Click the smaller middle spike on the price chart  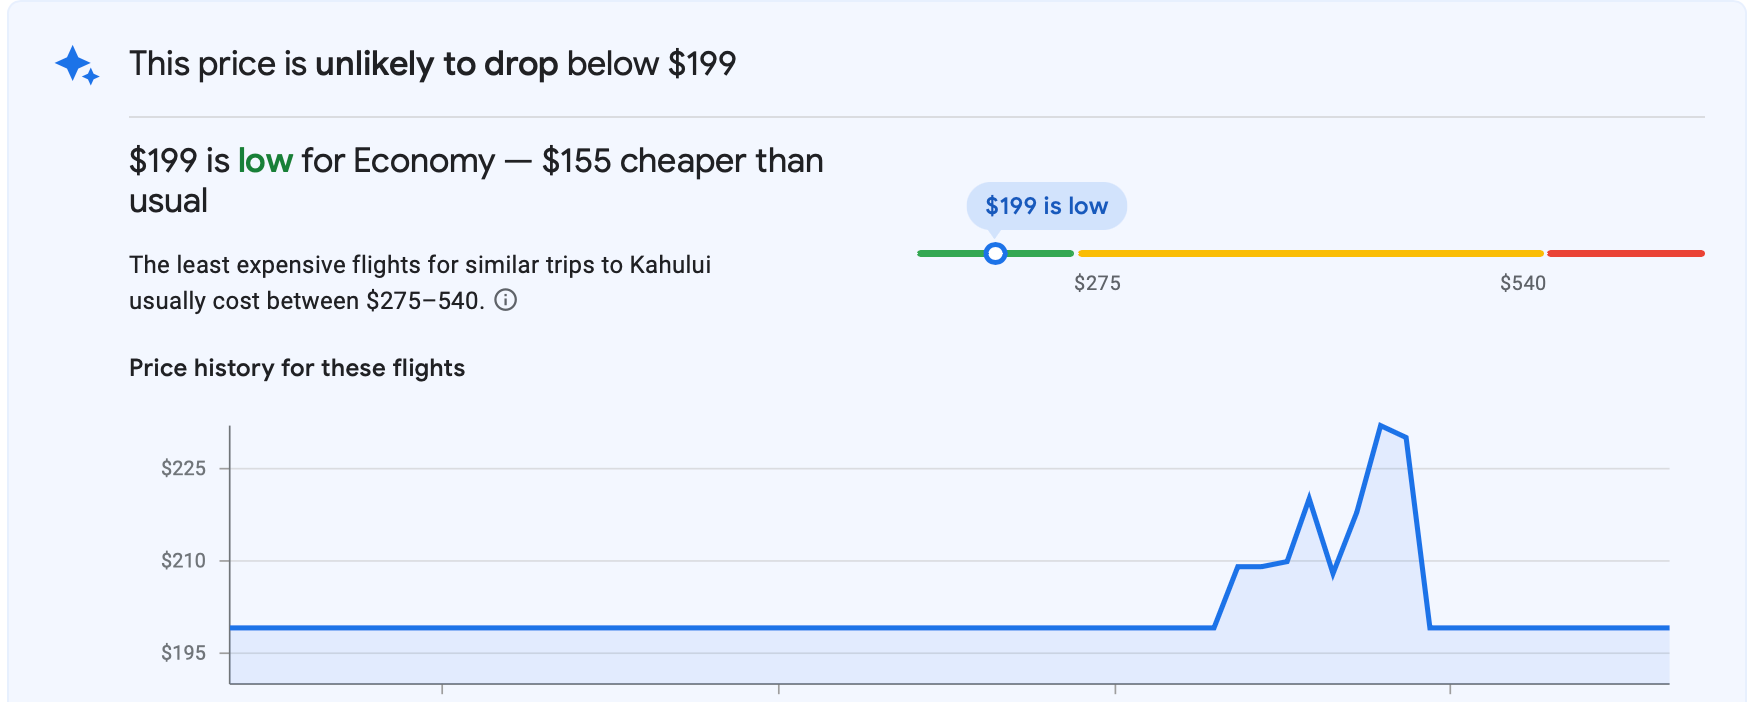pos(1309,498)
